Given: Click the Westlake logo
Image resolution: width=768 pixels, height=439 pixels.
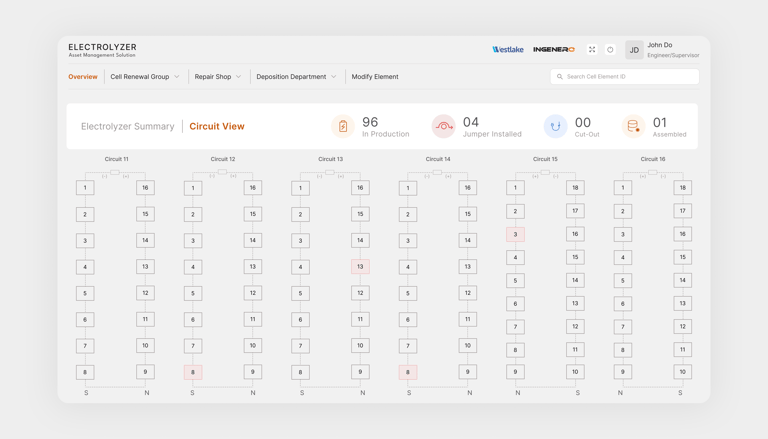Looking at the screenshot, I should 508,49.
